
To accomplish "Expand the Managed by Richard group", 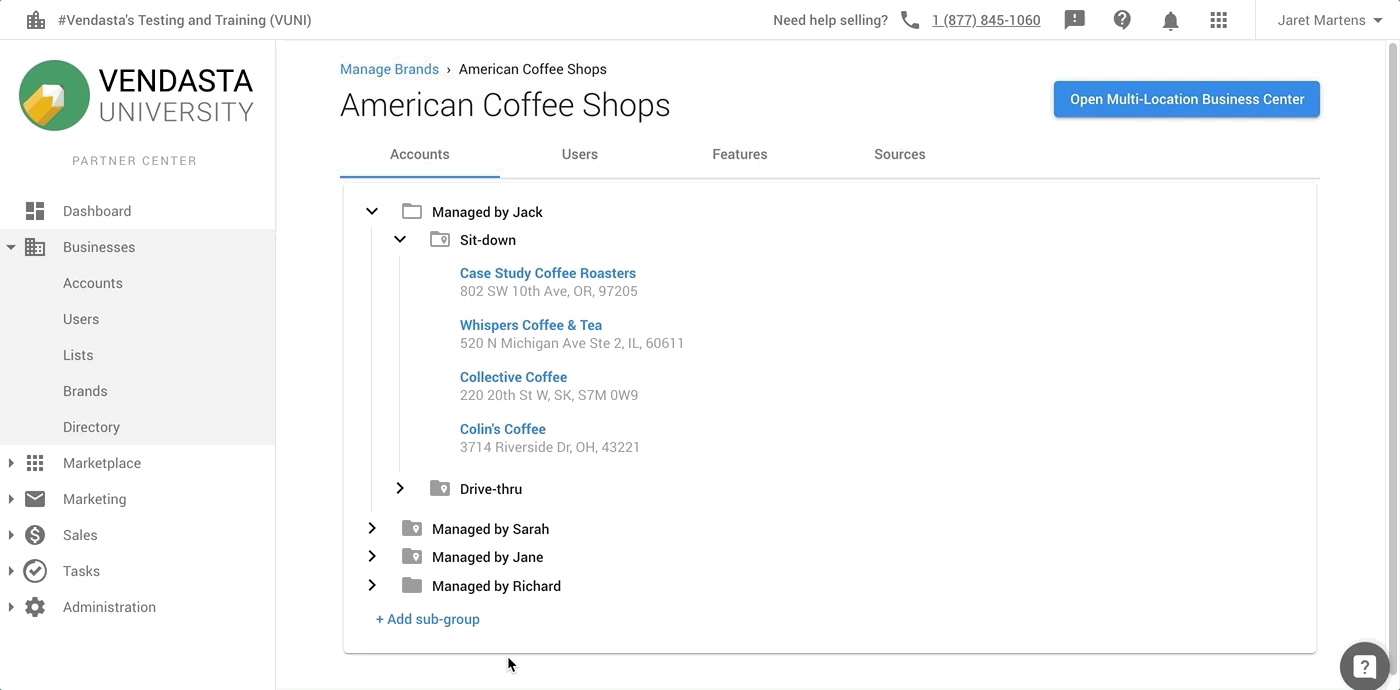I will [x=372, y=585].
